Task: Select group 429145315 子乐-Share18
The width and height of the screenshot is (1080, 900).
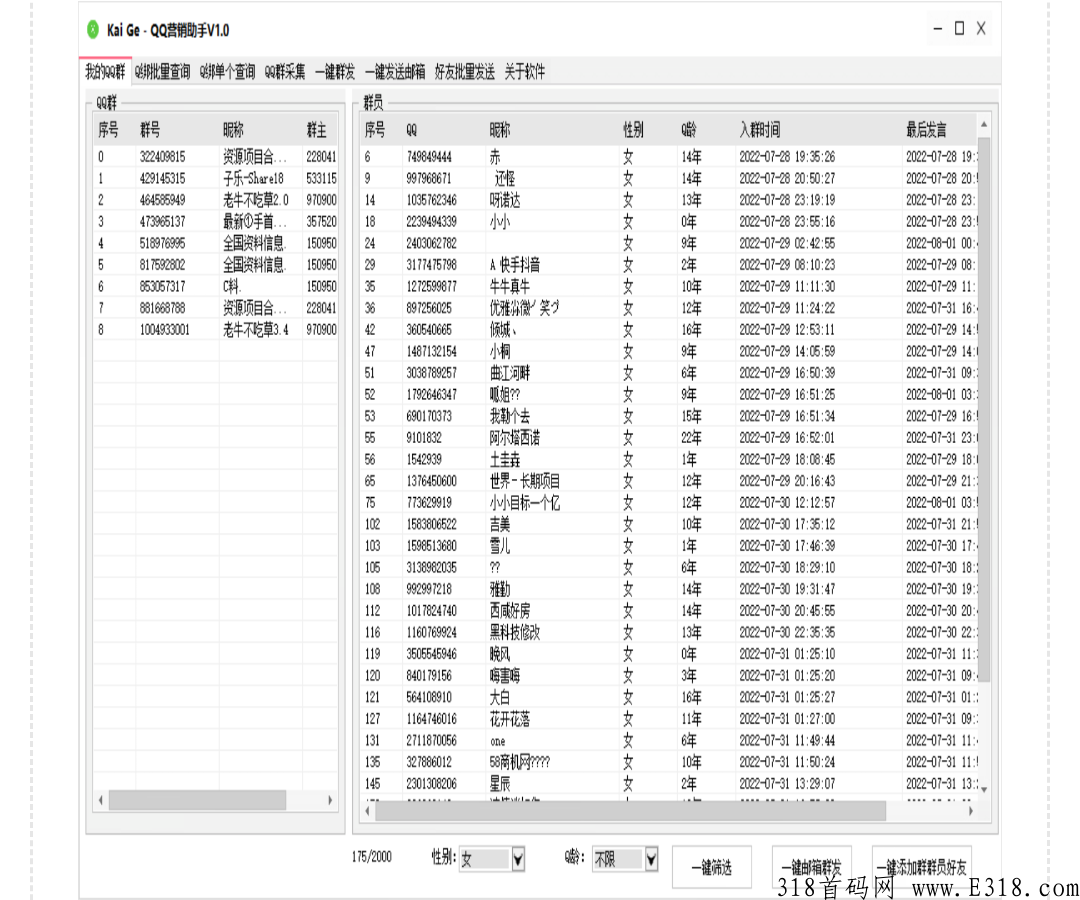Action: (216, 178)
